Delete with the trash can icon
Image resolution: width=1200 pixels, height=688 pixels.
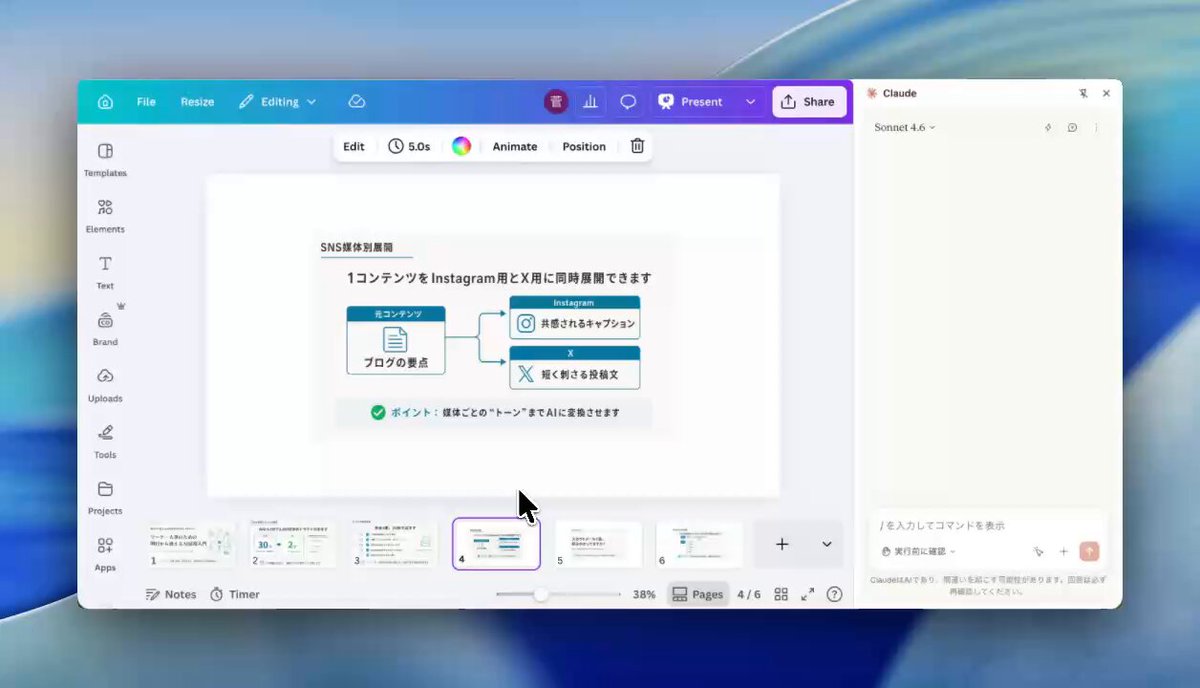pos(637,146)
